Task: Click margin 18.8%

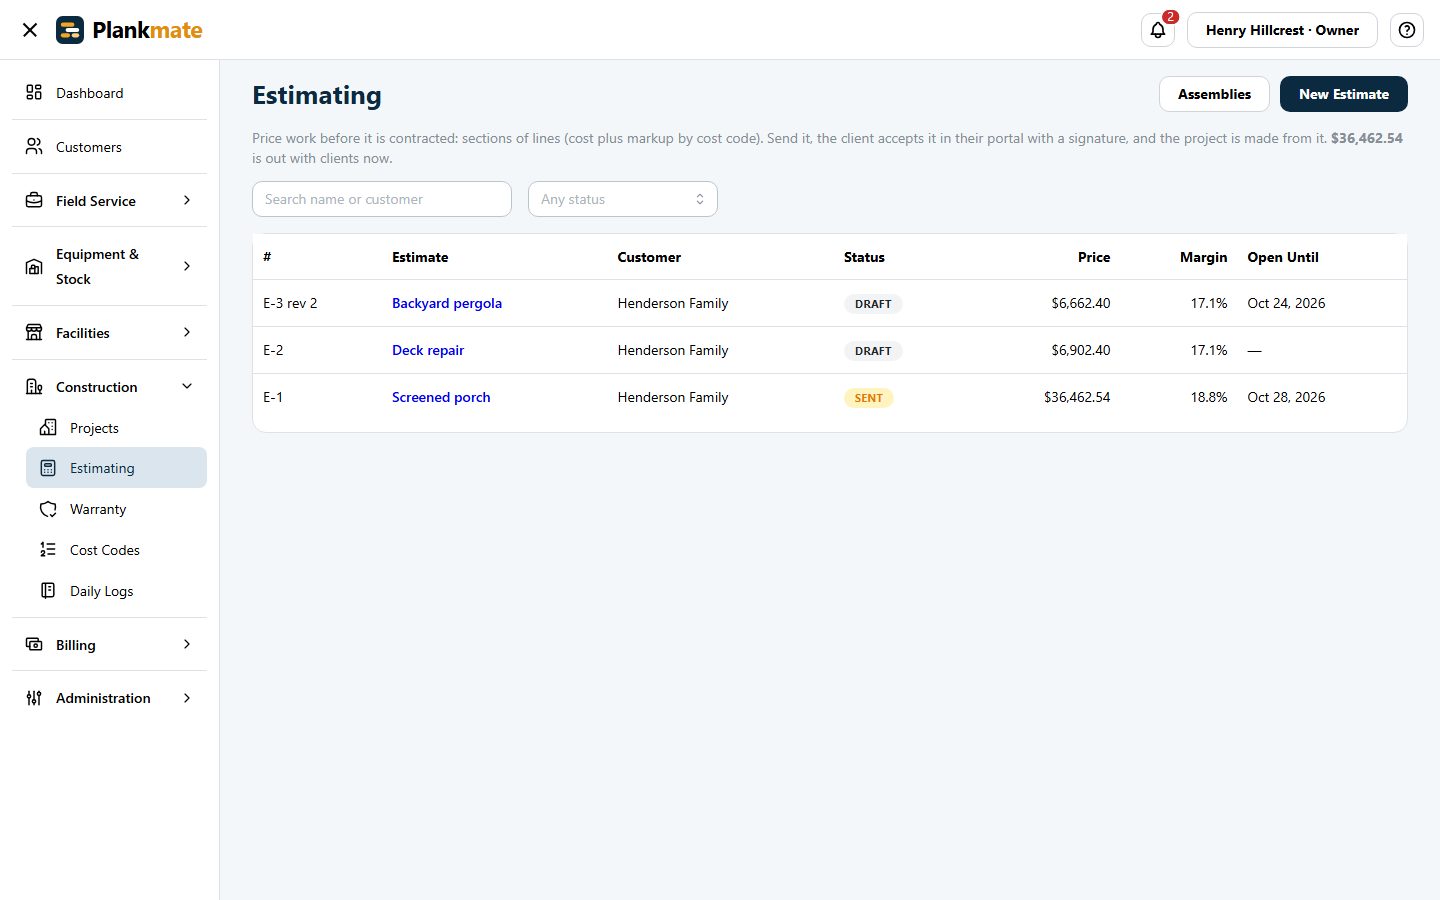Action: pyautogui.click(x=1209, y=397)
